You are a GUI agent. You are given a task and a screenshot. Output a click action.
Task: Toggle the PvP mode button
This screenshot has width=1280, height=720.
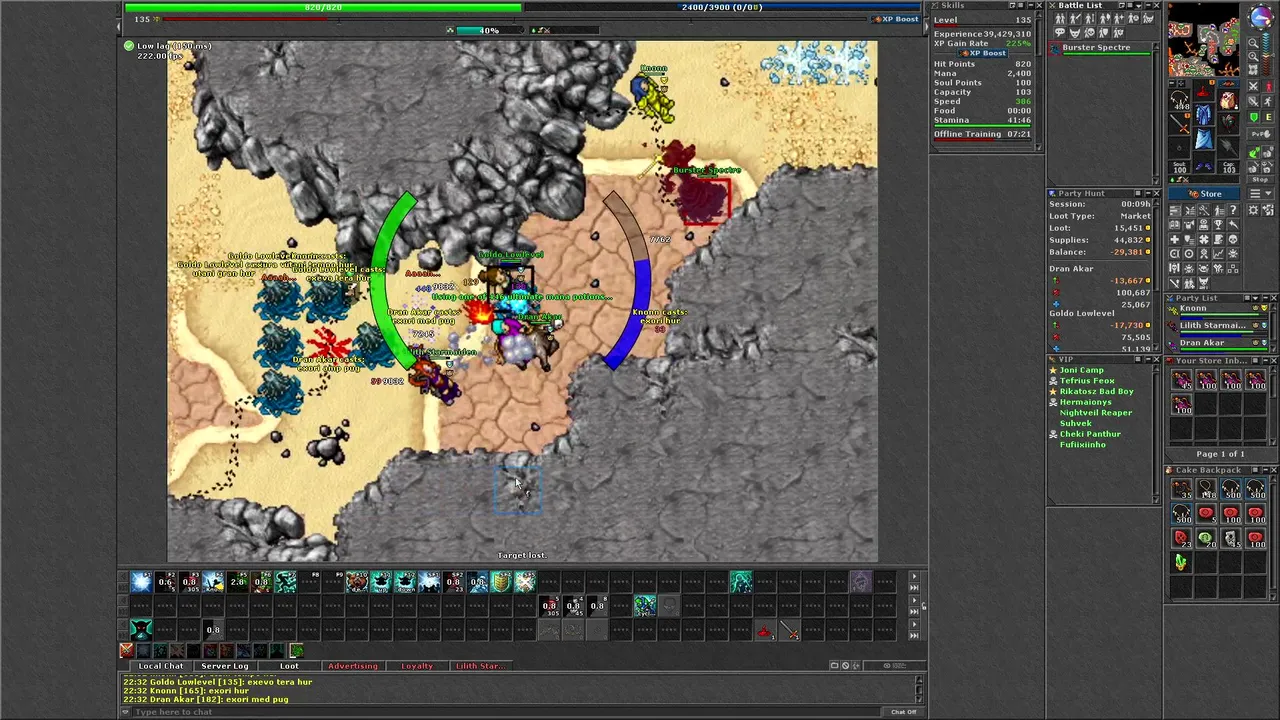pyautogui.click(x=1261, y=134)
